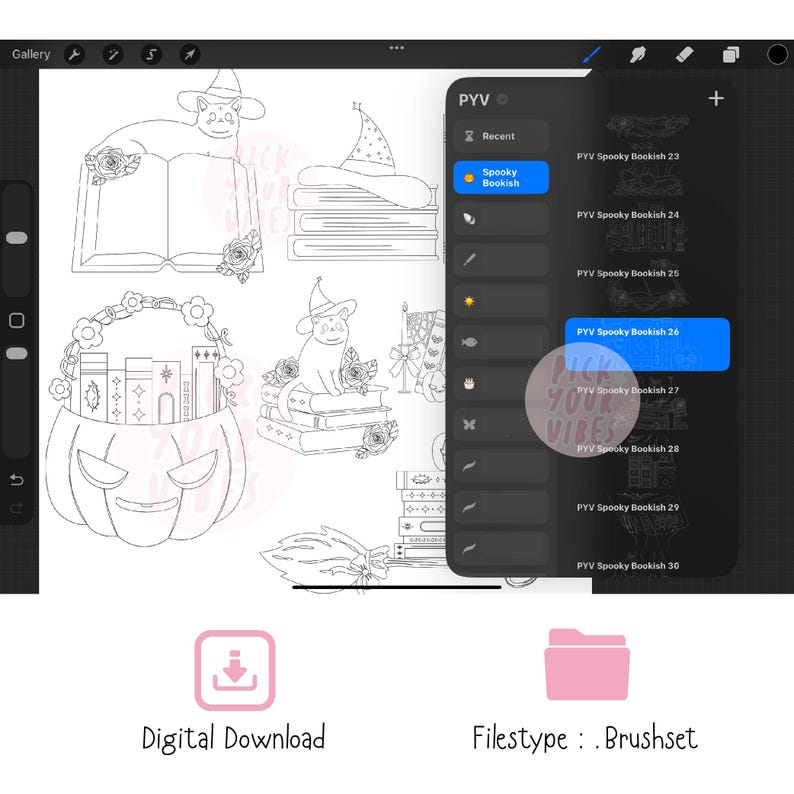The height and width of the screenshot is (794, 794).
Task: Undo the last action with arrow
Action: pos(17,479)
